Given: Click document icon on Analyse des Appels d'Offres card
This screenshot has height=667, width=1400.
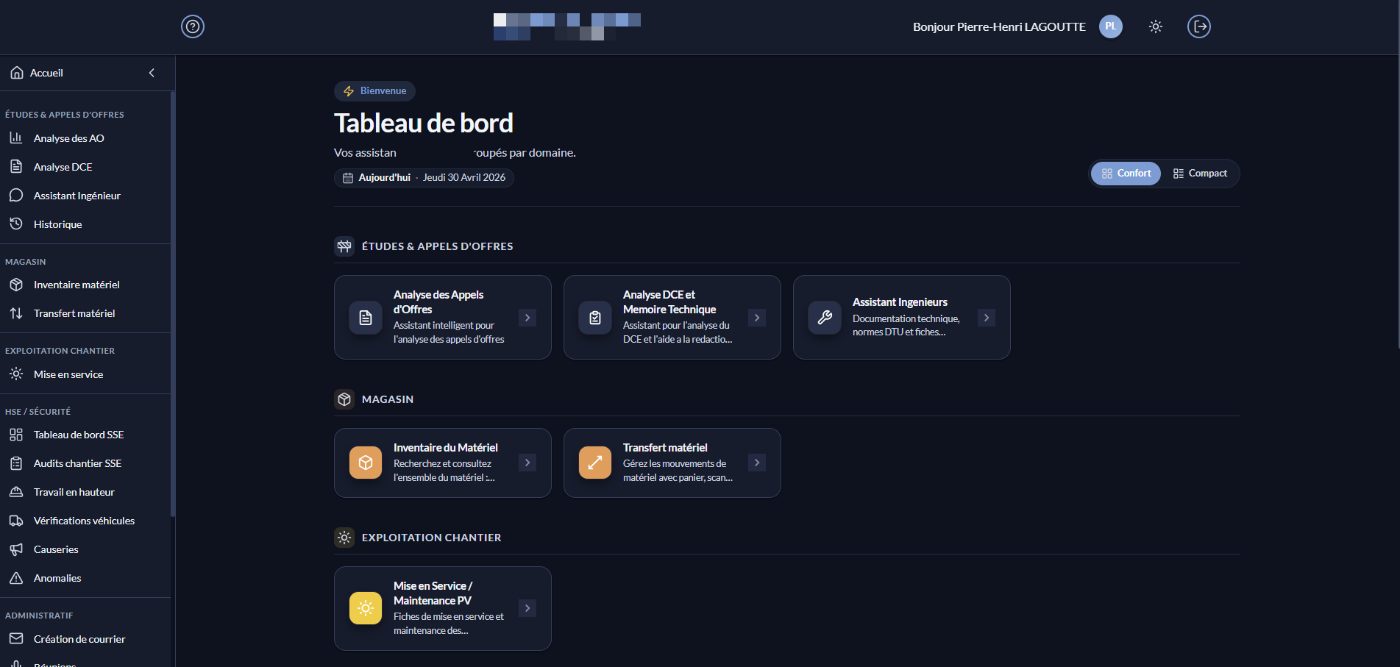Looking at the screenshot, I should 366,318.
